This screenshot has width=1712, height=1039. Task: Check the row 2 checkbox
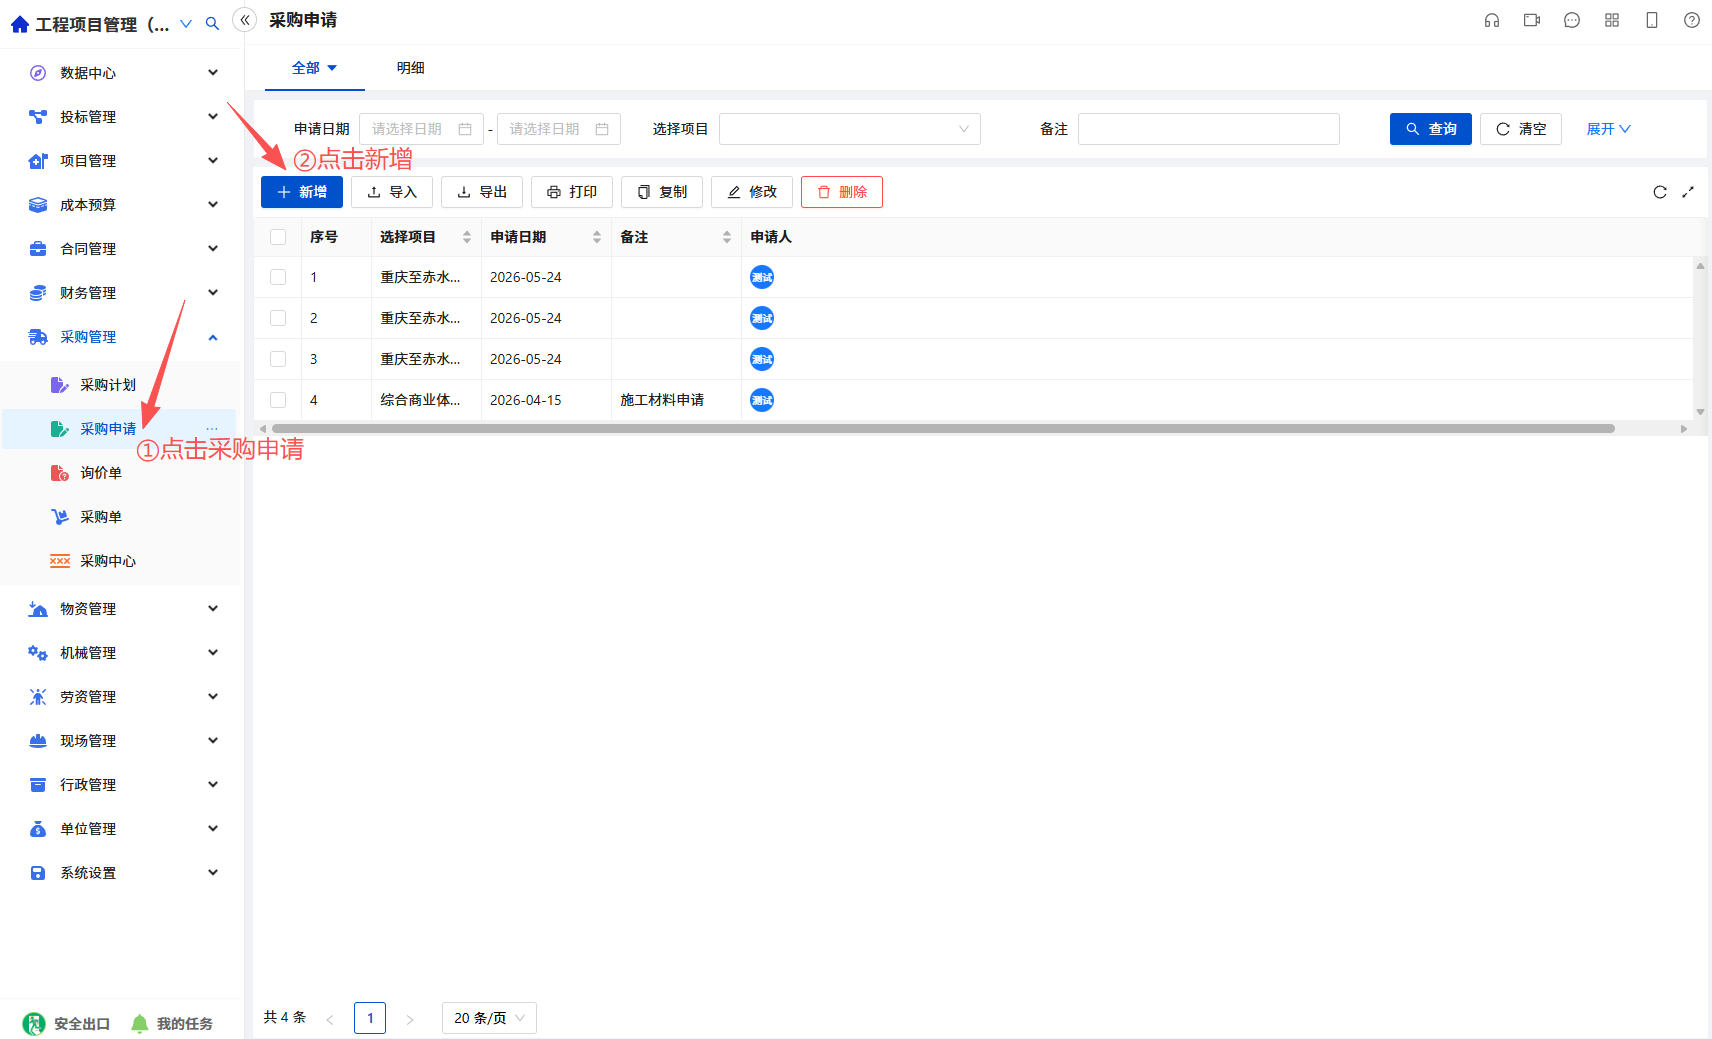point(278,318)
